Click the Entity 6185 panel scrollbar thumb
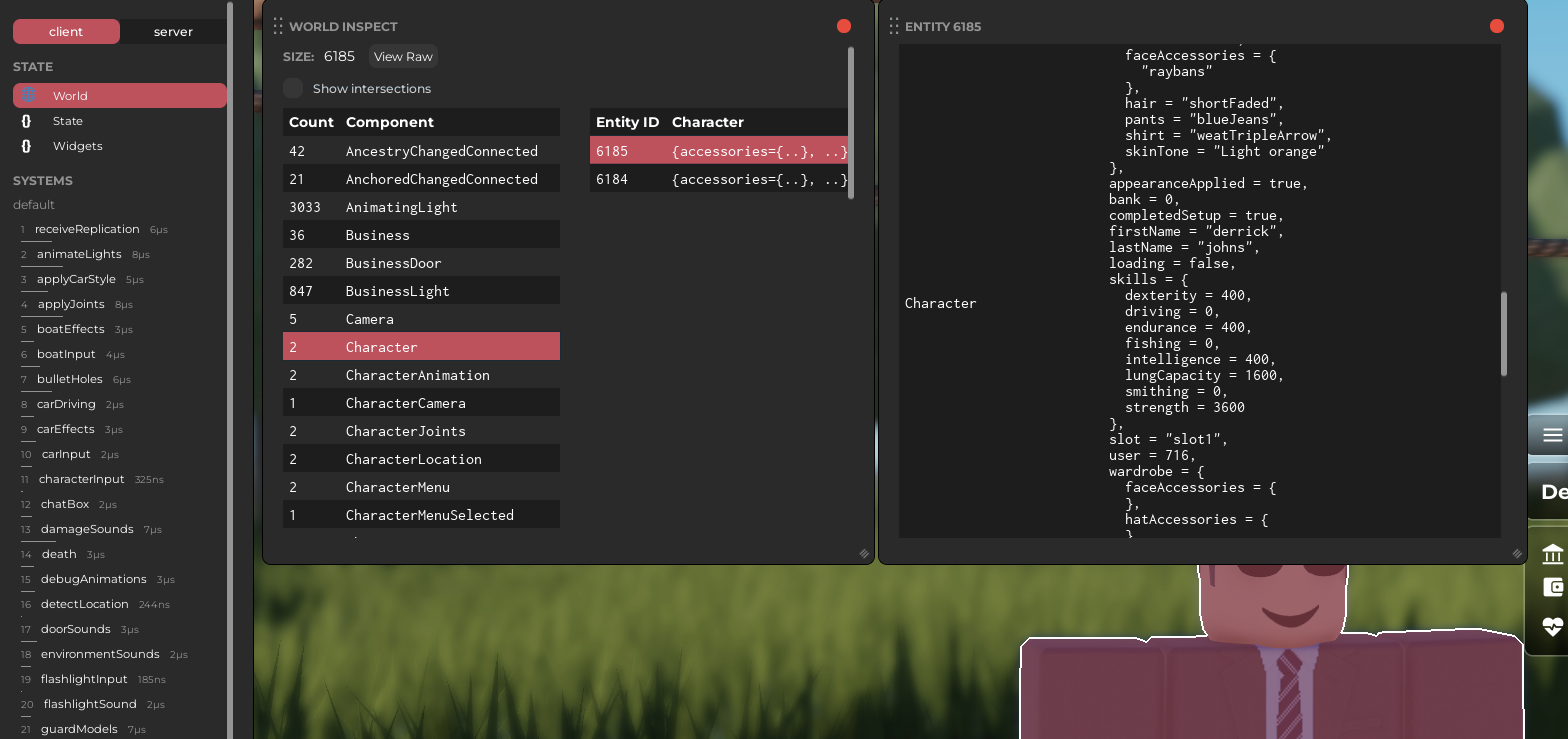 (x=1504, y=334)
